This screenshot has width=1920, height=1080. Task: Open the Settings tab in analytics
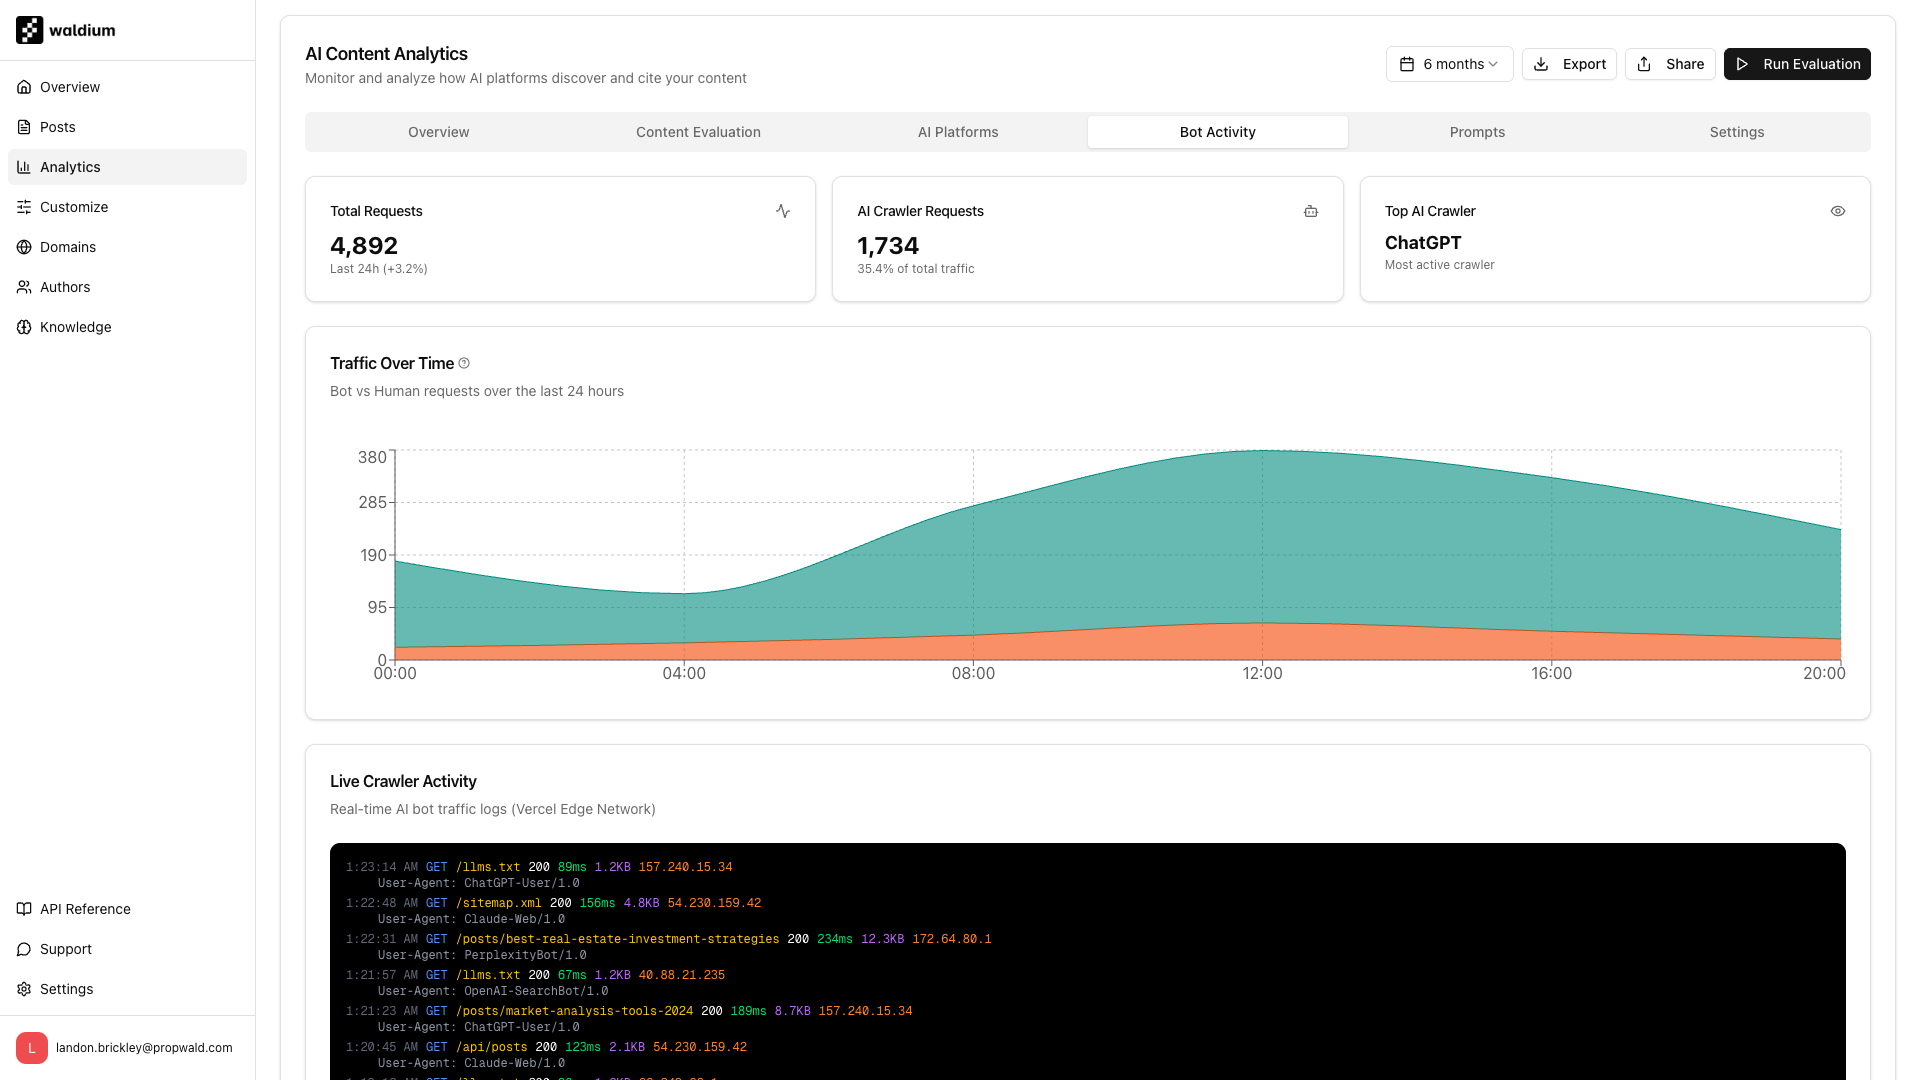1737,132
